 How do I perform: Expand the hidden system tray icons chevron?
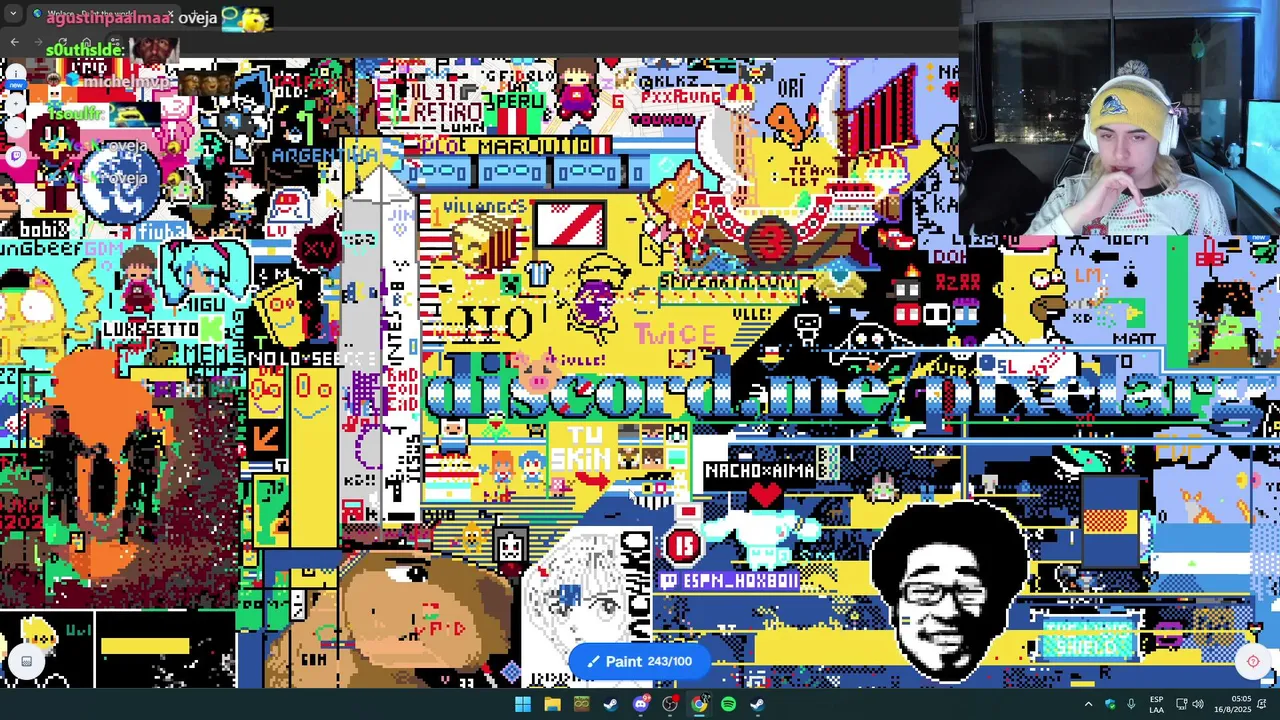[1088, 704]
